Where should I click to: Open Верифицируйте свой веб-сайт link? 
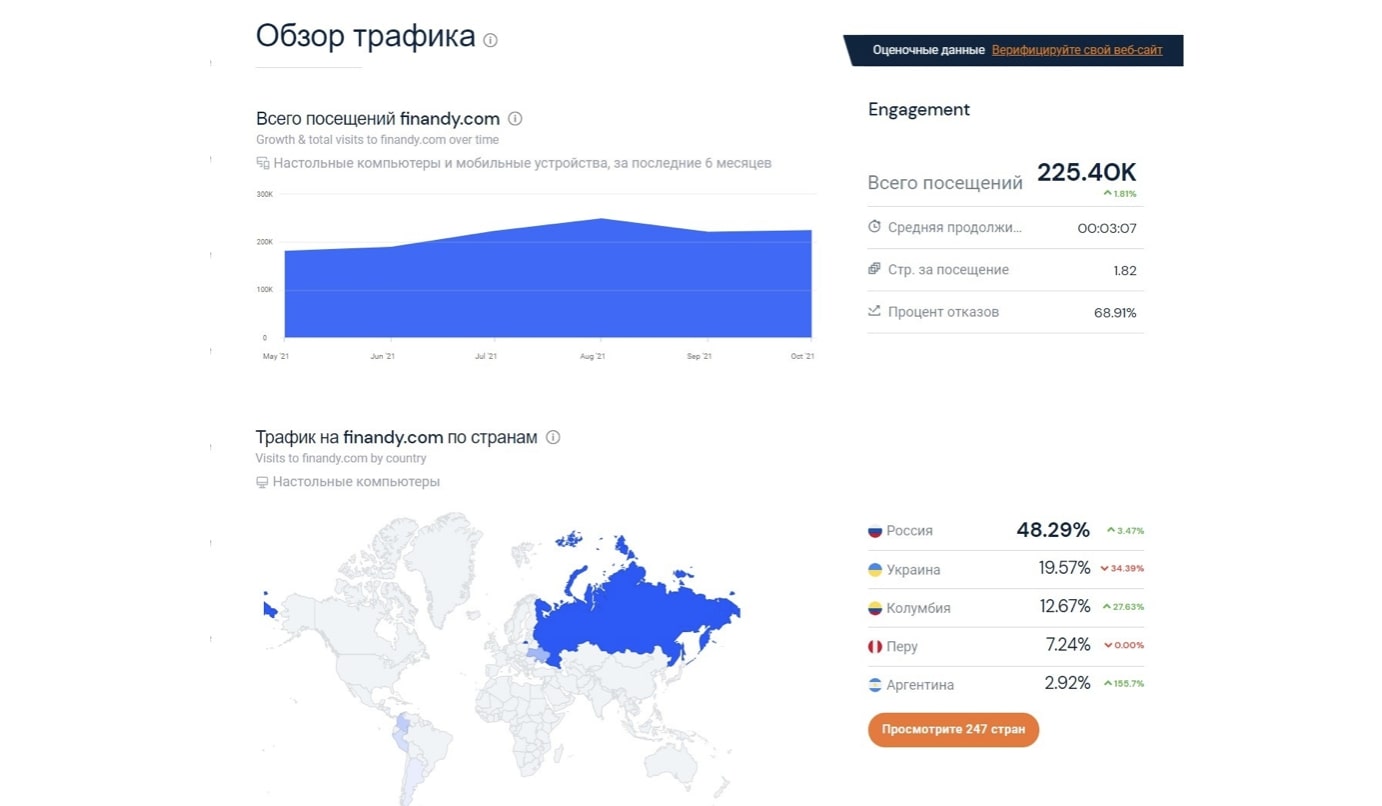tap(1077, 50)
